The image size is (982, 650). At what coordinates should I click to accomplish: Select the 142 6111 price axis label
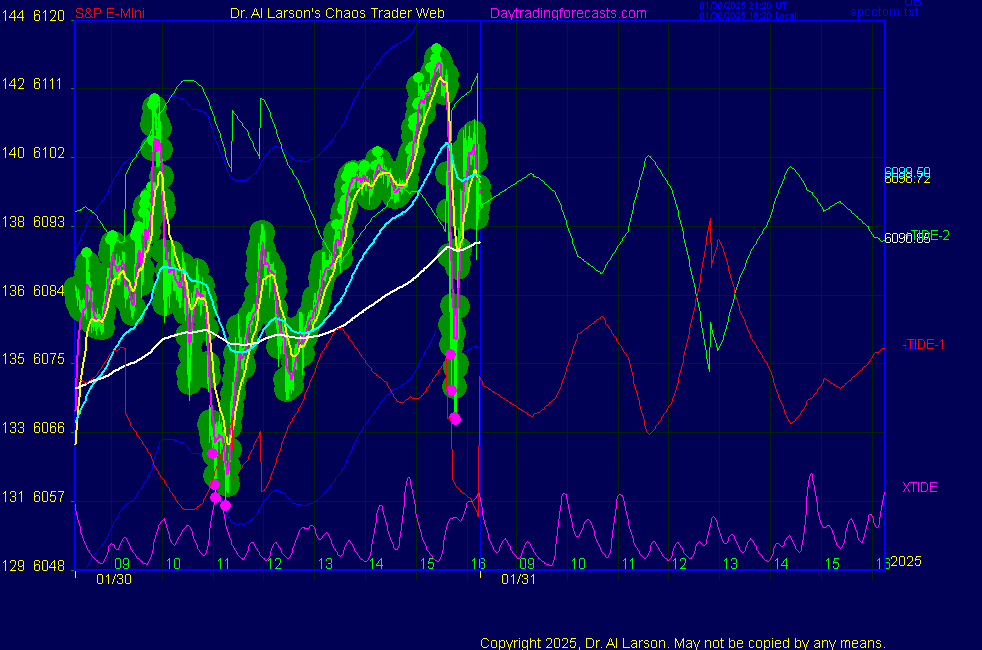[x=32, y=85]
